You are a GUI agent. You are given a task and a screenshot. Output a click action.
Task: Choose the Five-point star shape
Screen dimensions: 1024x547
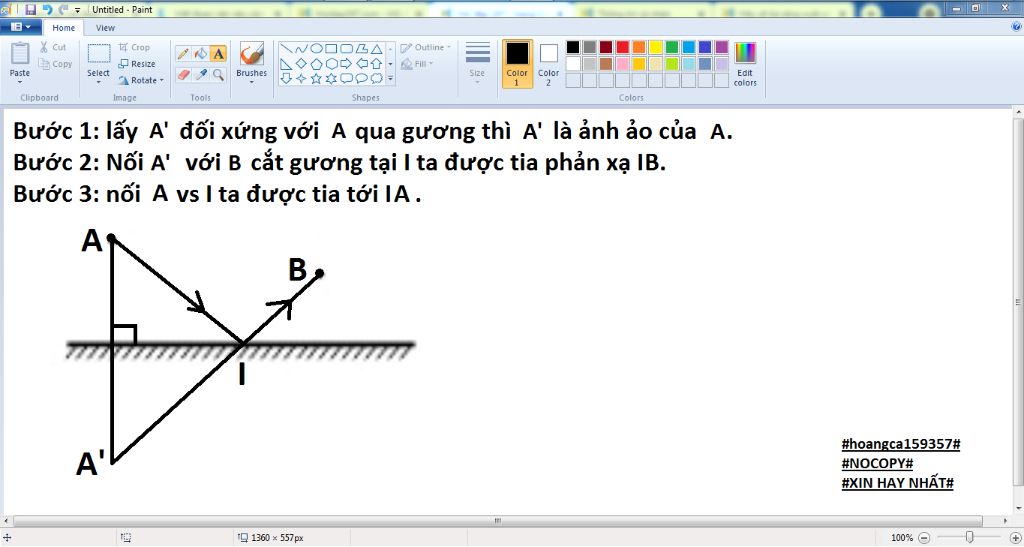[316, 78]
